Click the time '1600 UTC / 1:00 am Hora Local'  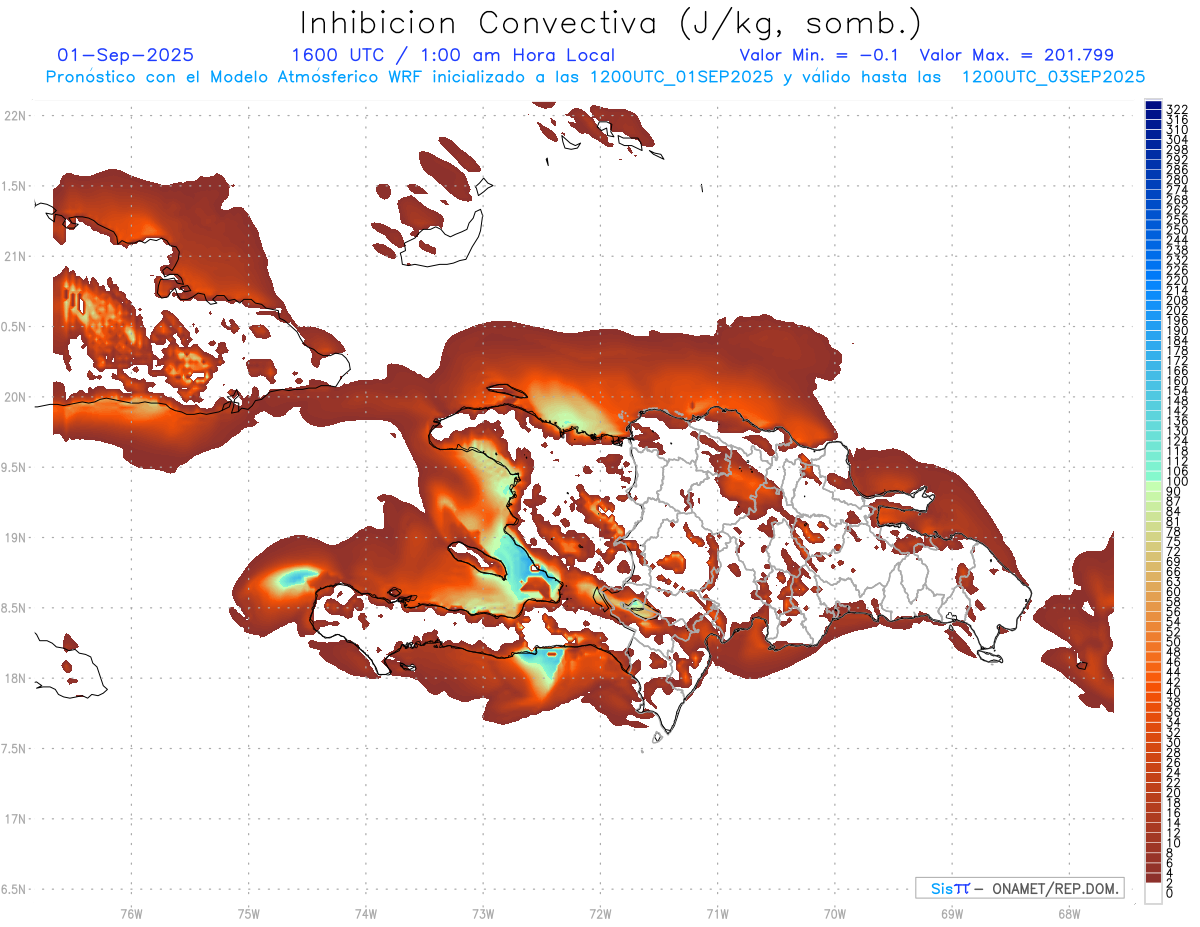click(453, 55)
